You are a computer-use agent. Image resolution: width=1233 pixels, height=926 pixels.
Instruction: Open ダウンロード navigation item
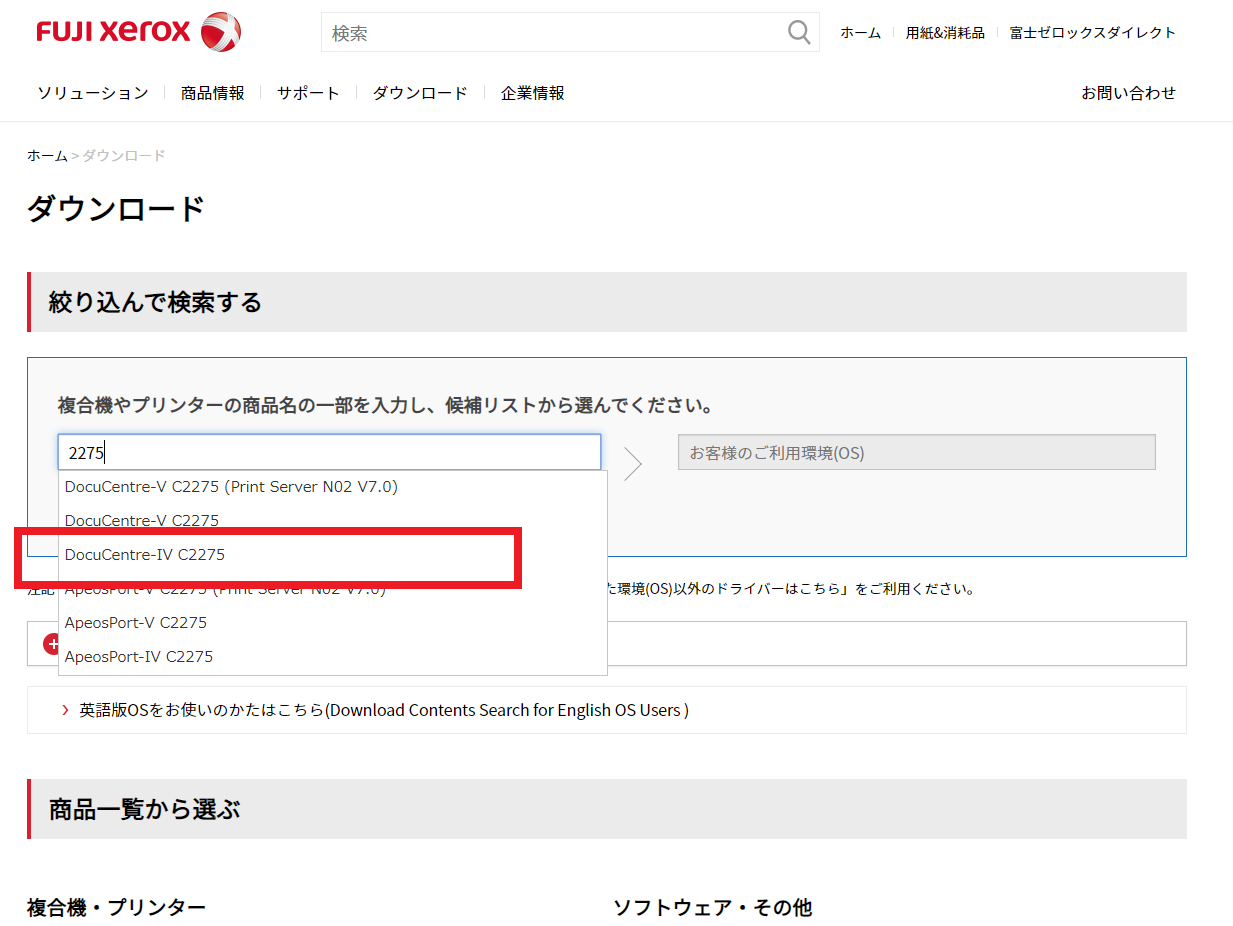420,93
